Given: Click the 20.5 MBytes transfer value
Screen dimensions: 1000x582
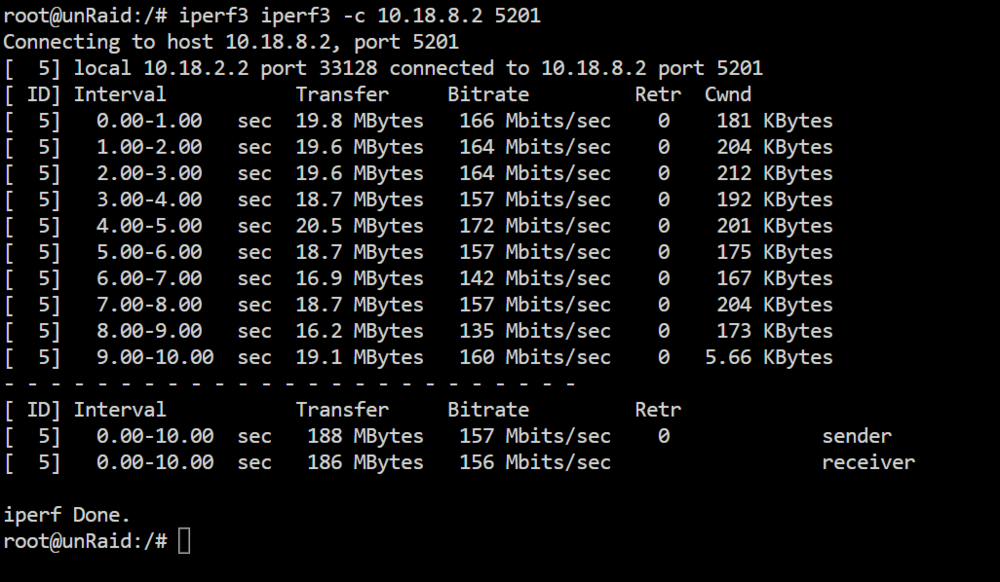Looking at the screenshot, I should [360, 226].
